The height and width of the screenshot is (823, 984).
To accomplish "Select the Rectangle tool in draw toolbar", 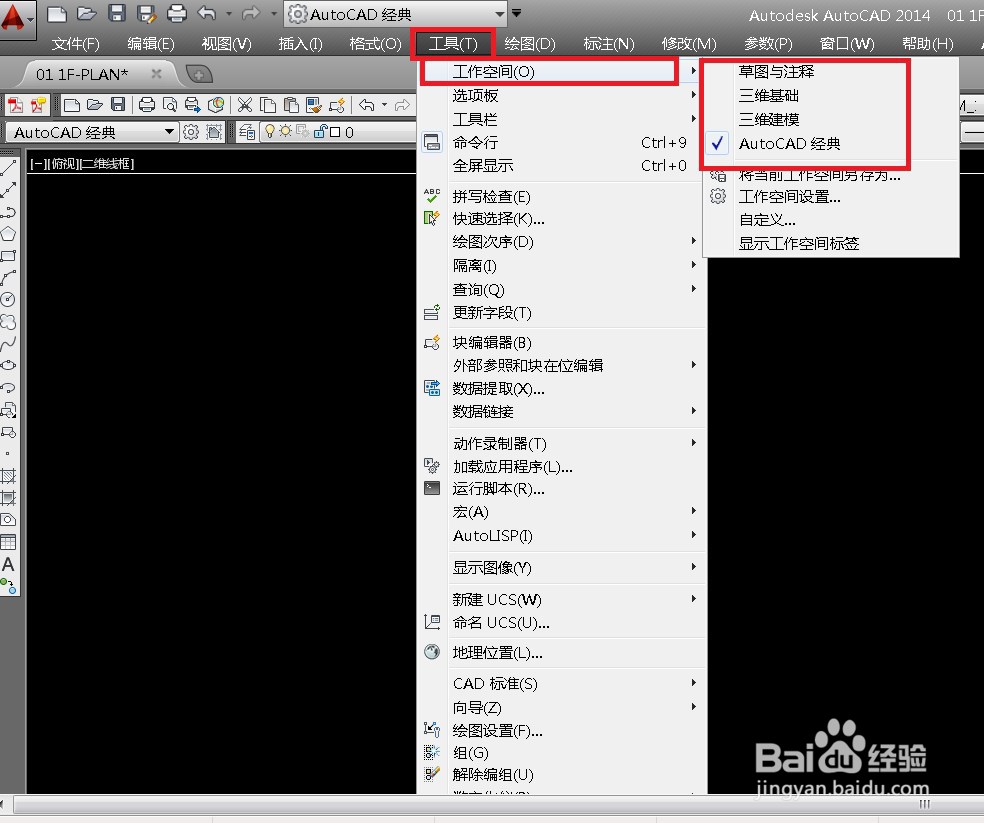I will click(8, 256).
